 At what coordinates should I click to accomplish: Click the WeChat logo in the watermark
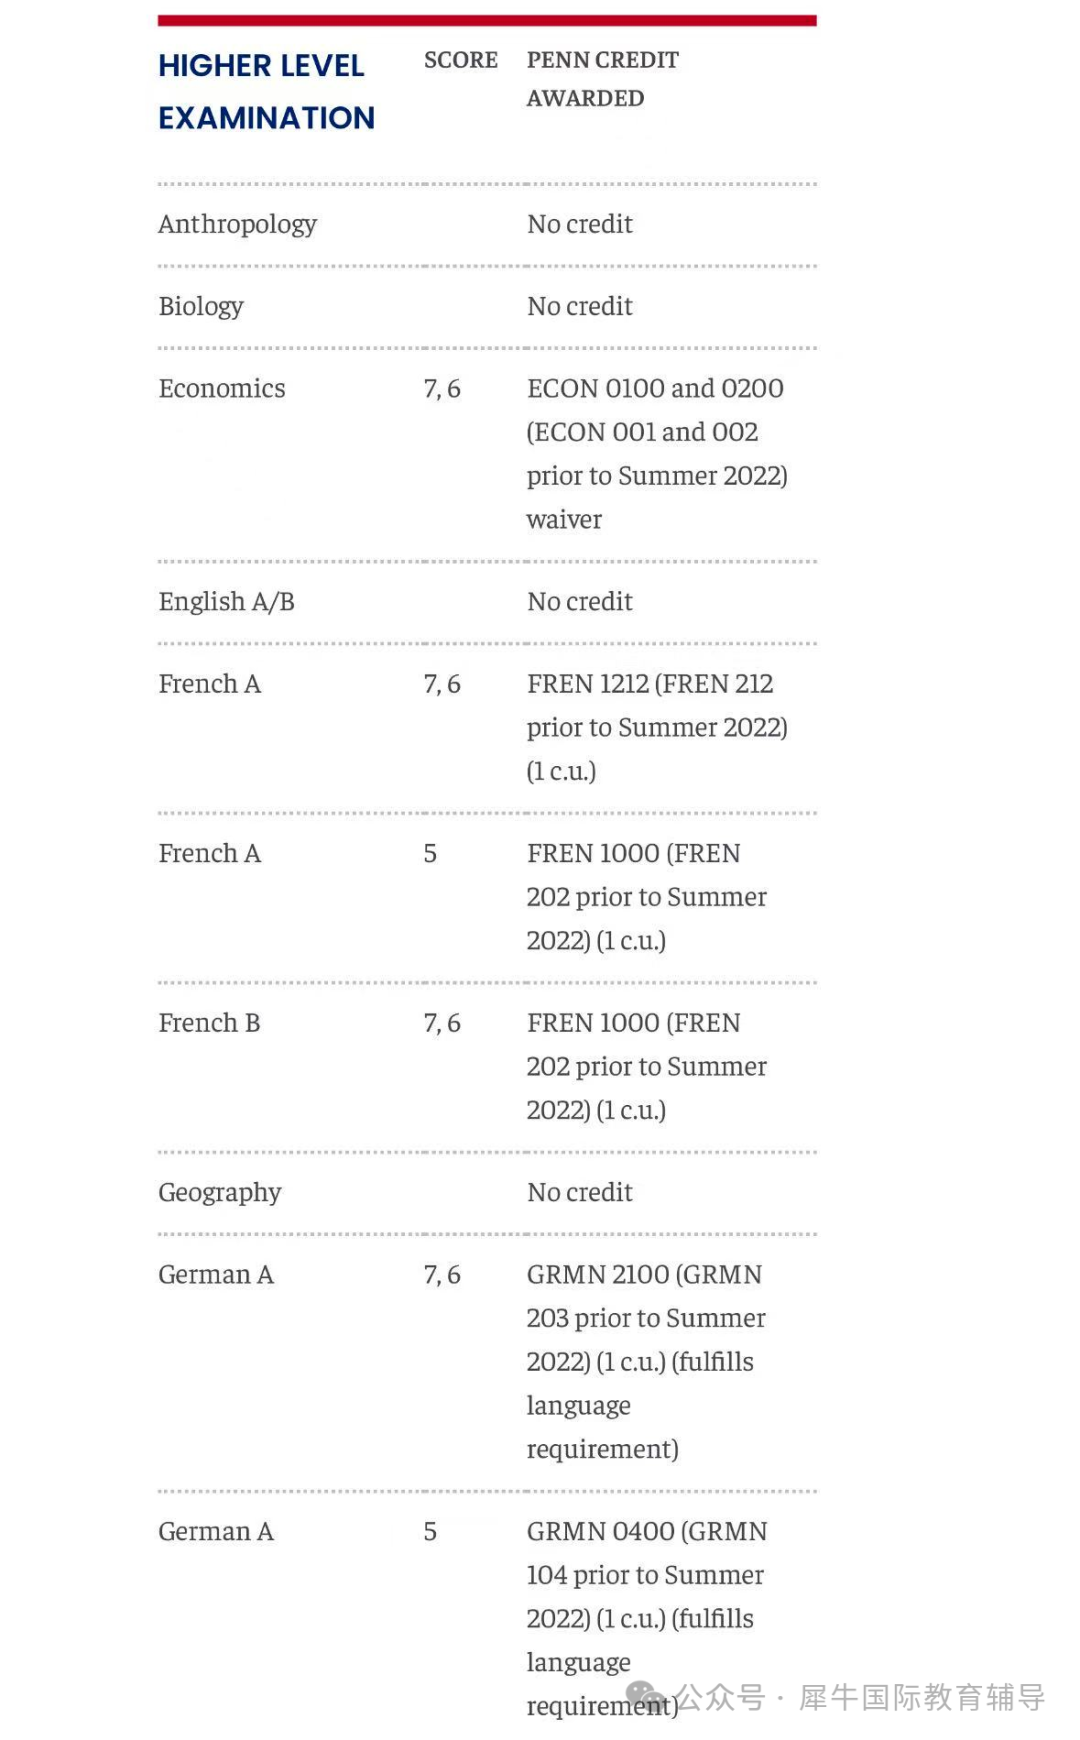click(x=645, y=1696)
